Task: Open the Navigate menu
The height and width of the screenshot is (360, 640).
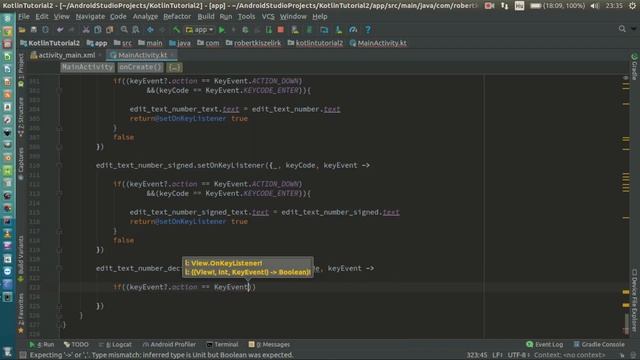Action: tap(90, 17)
